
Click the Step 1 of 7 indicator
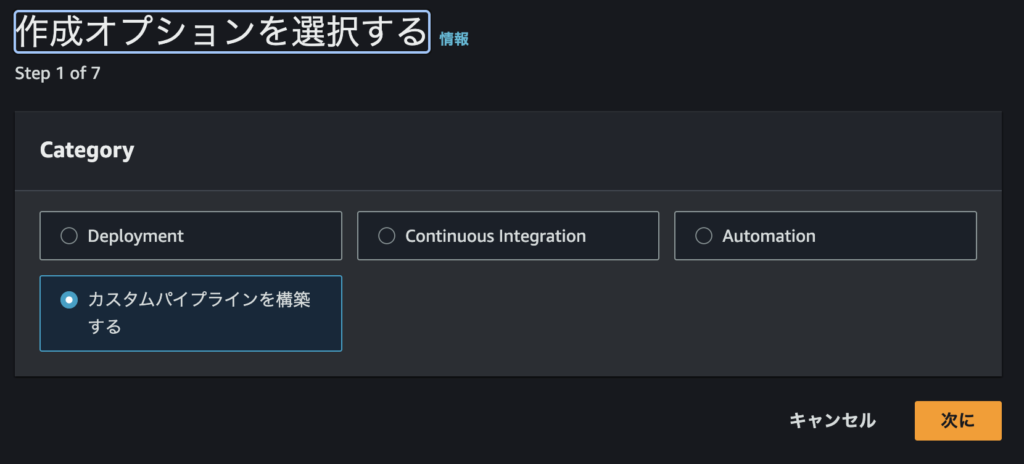pyautogui.click(x=57, y=73)
